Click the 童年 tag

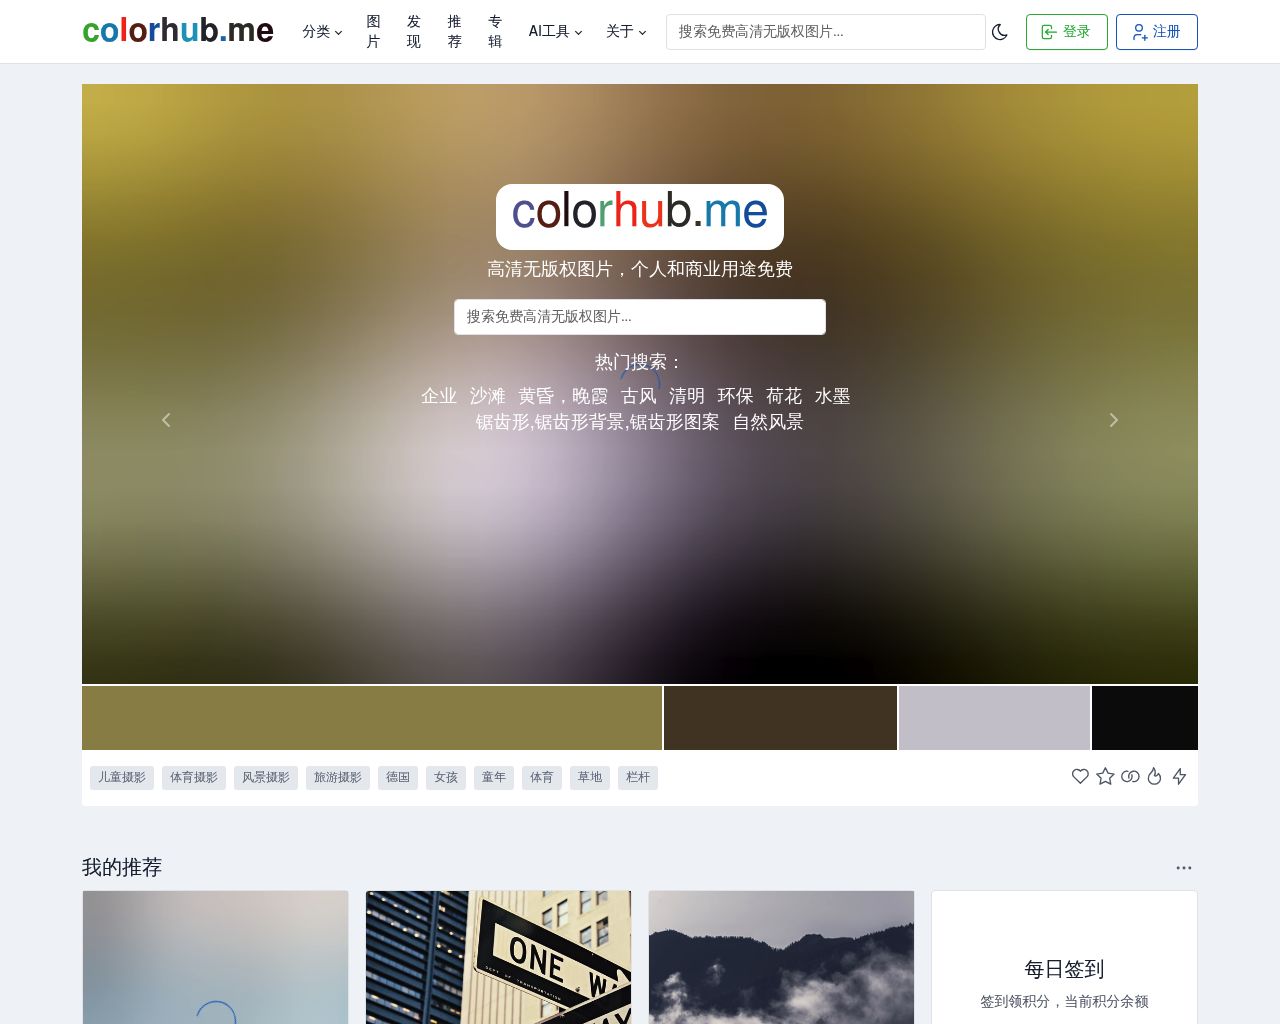[494, 778]
